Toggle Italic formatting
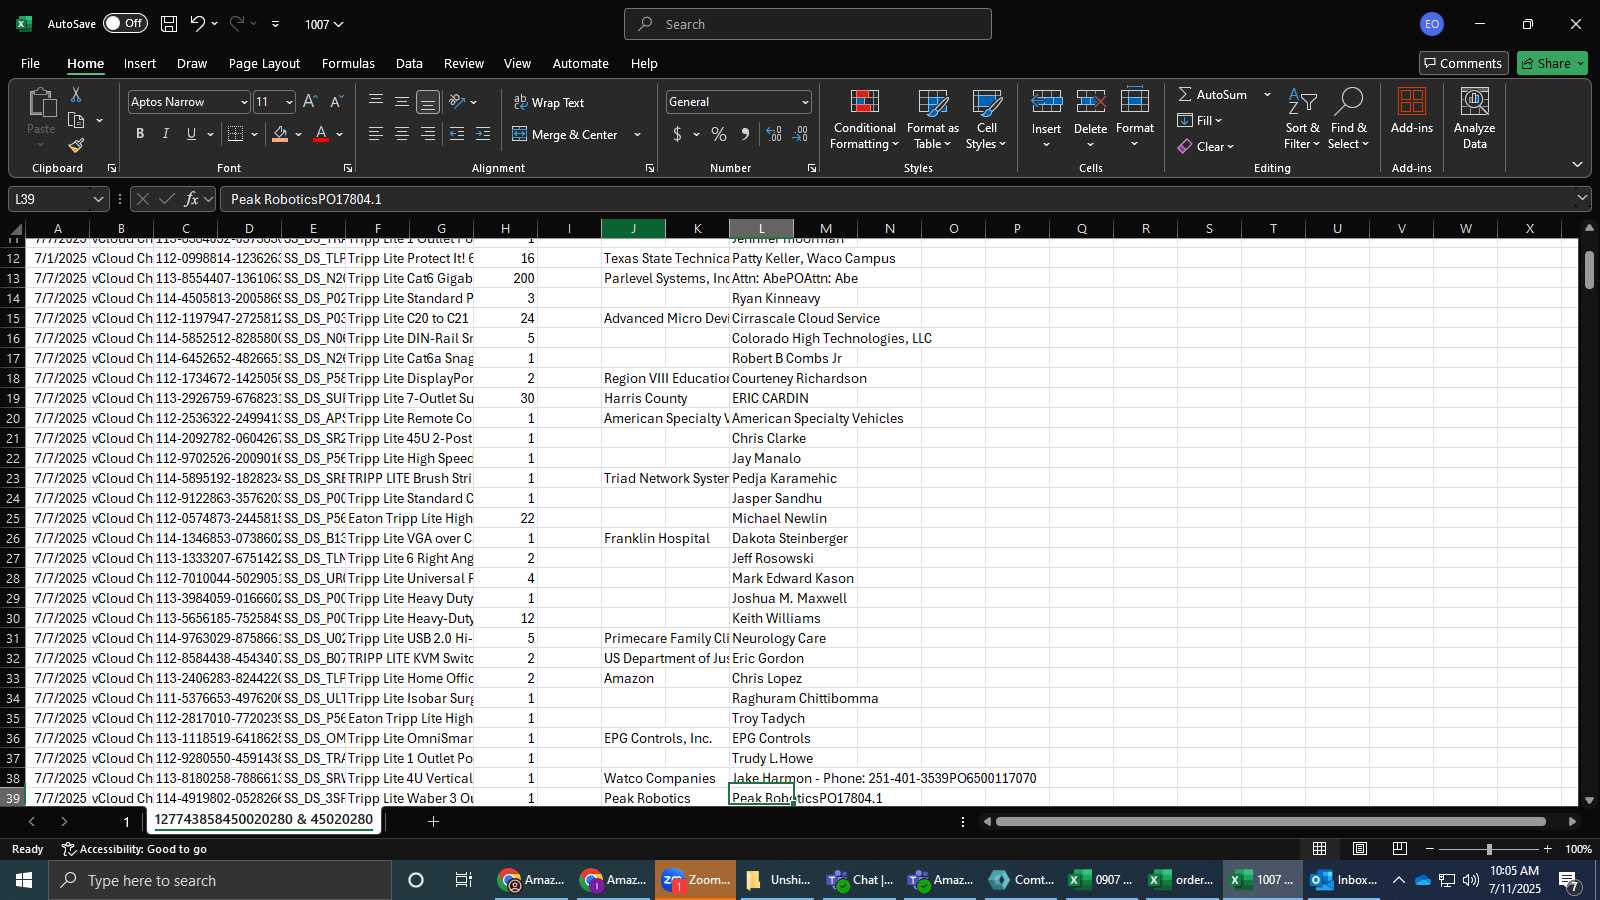 pyautogui.click(x=166, y=134)
